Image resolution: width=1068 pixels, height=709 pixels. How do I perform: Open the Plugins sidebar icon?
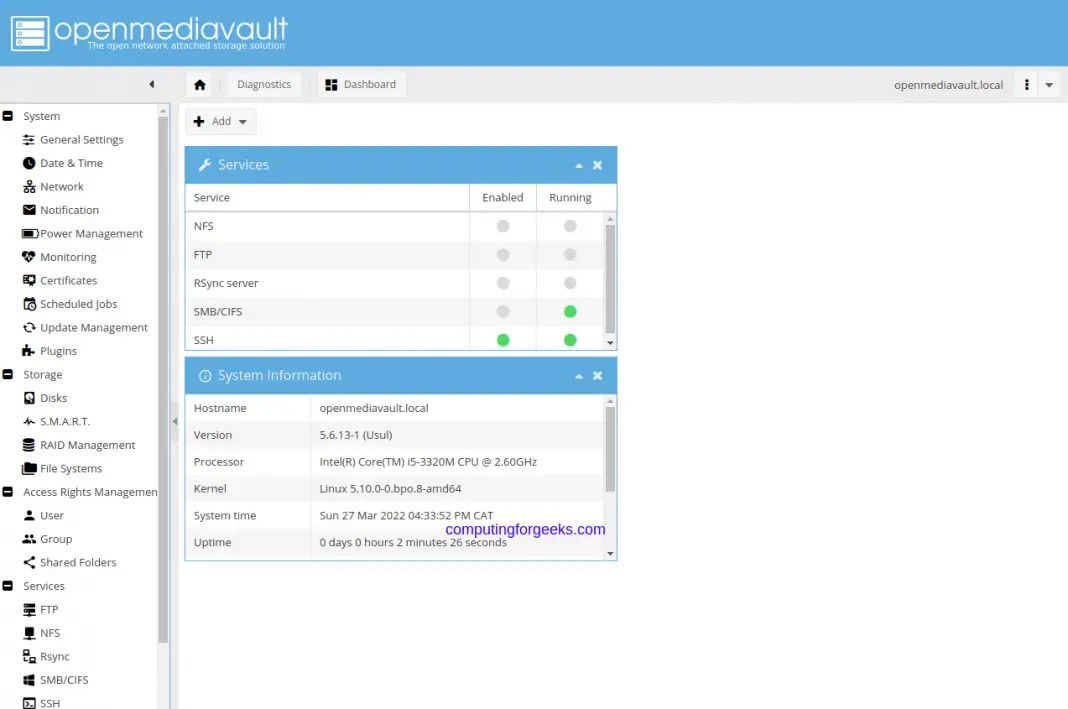tap(28, 351)
